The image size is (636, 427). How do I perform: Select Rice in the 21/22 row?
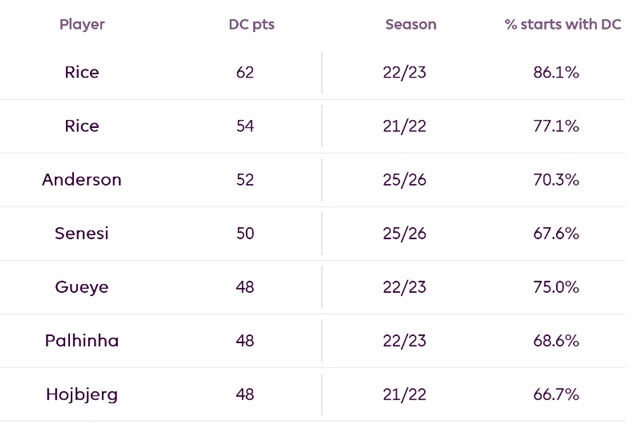pos(82,126)
